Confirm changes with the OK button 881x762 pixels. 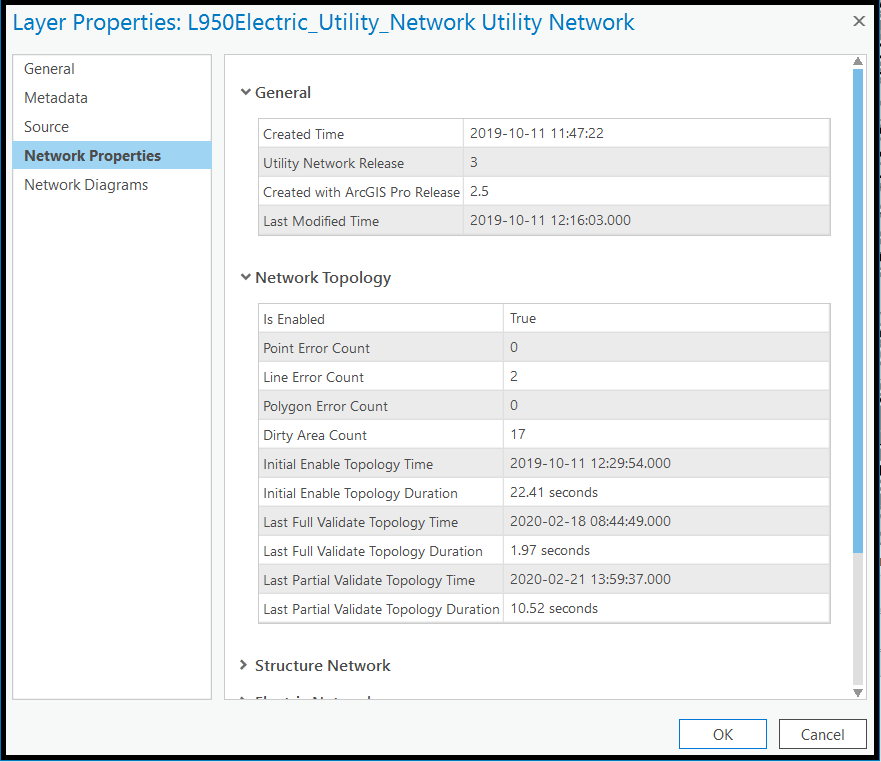[722, 733]
